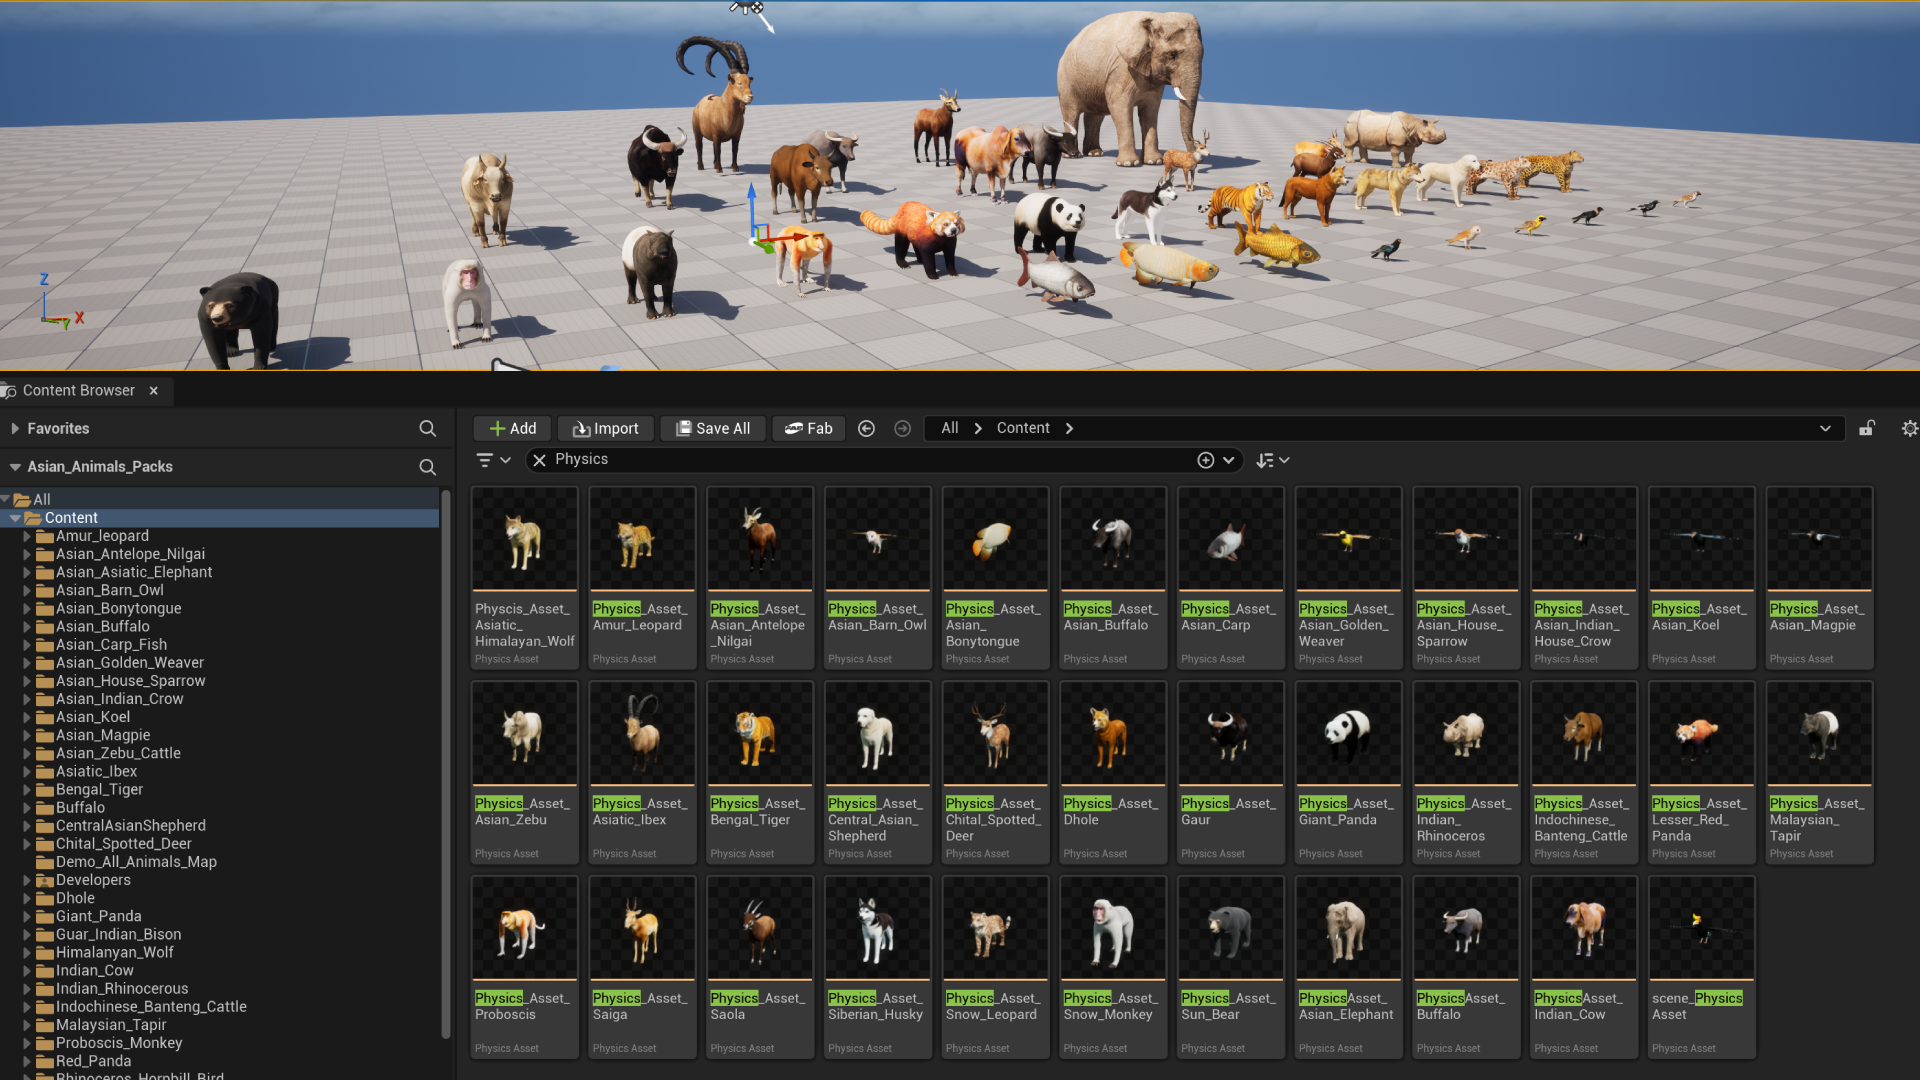This screenshot has height=1080, width=1920.
Task: Search within Favorites using the magnifier
Action: (x=427, y=428)
